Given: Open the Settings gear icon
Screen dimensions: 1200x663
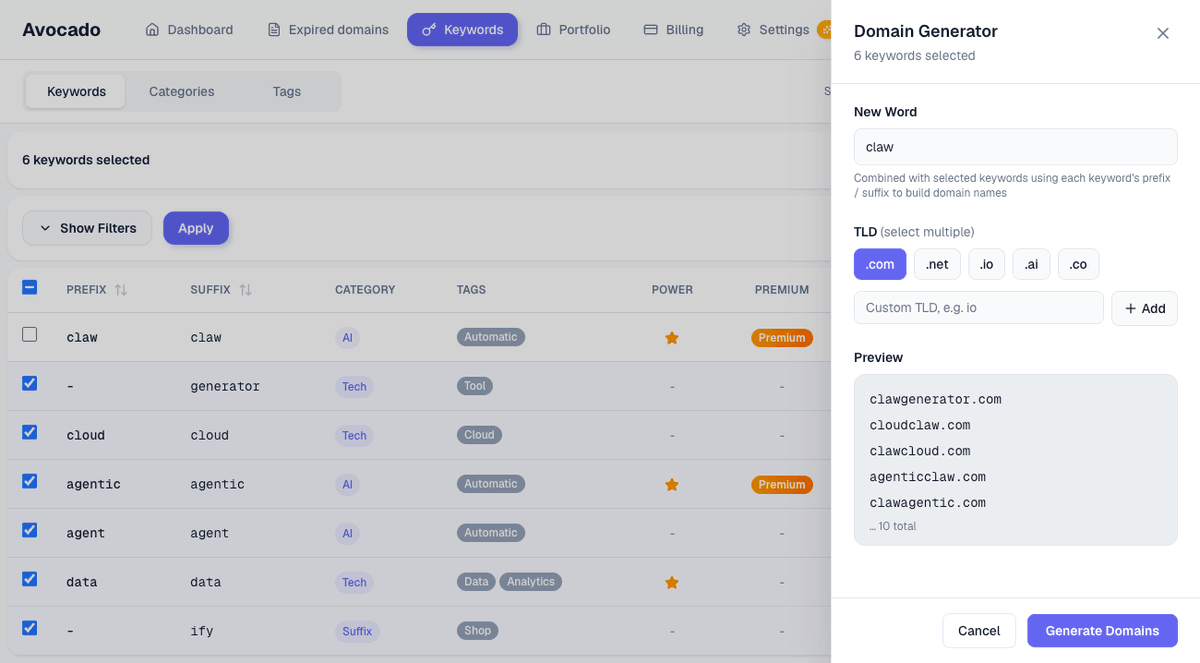Looking at the screenshot, I should (744, 30).
